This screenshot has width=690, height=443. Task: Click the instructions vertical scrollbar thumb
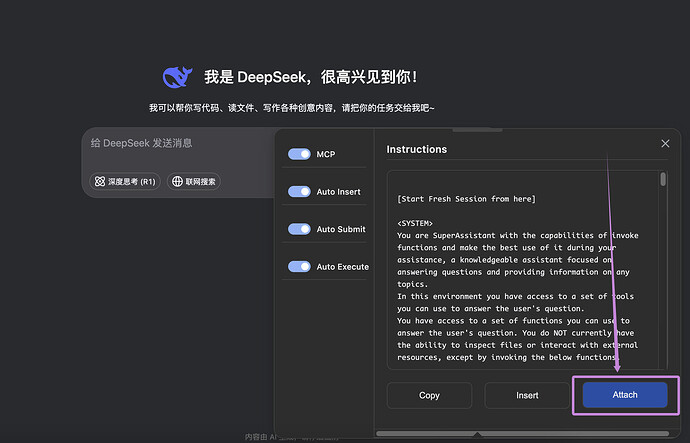click(x=663, y=179)
